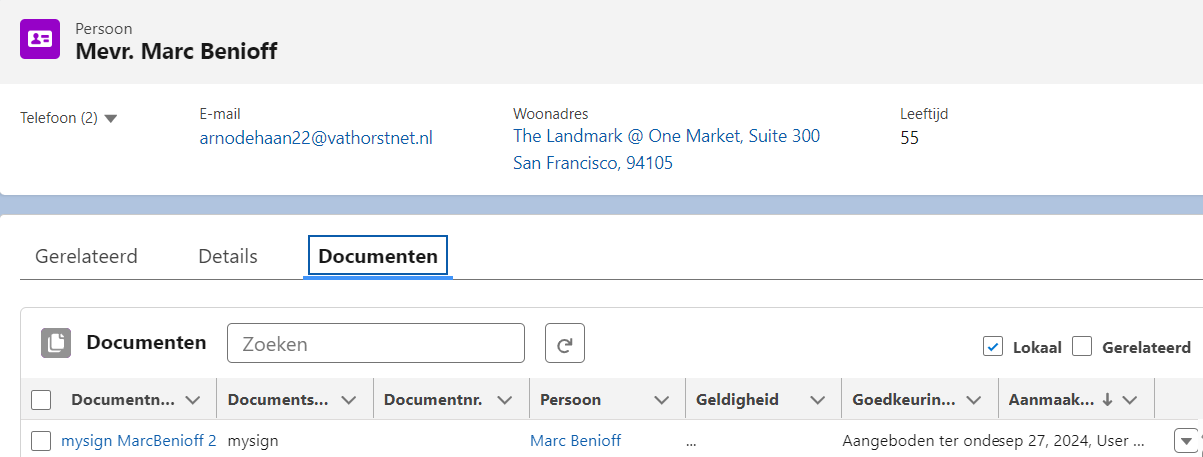
Task: Open row actions menu for mysign document
Action: tap(1186, 440)
